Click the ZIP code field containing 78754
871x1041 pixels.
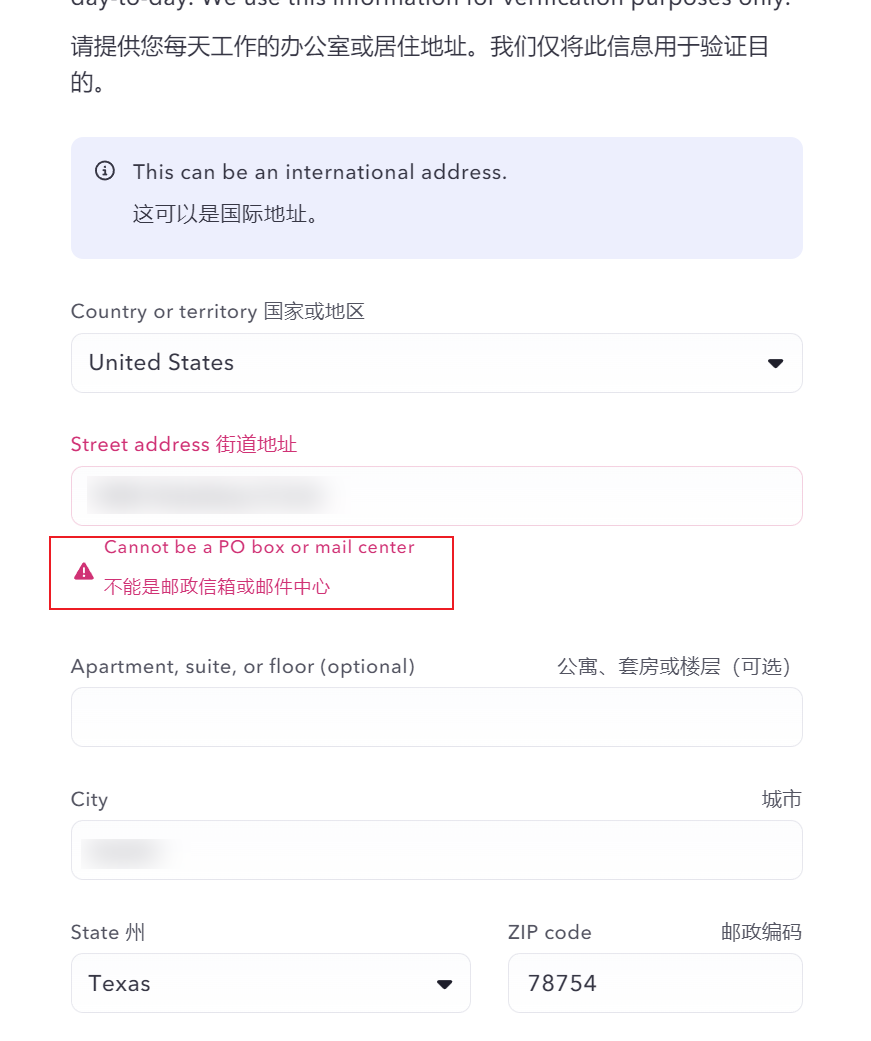pos(654,984)
